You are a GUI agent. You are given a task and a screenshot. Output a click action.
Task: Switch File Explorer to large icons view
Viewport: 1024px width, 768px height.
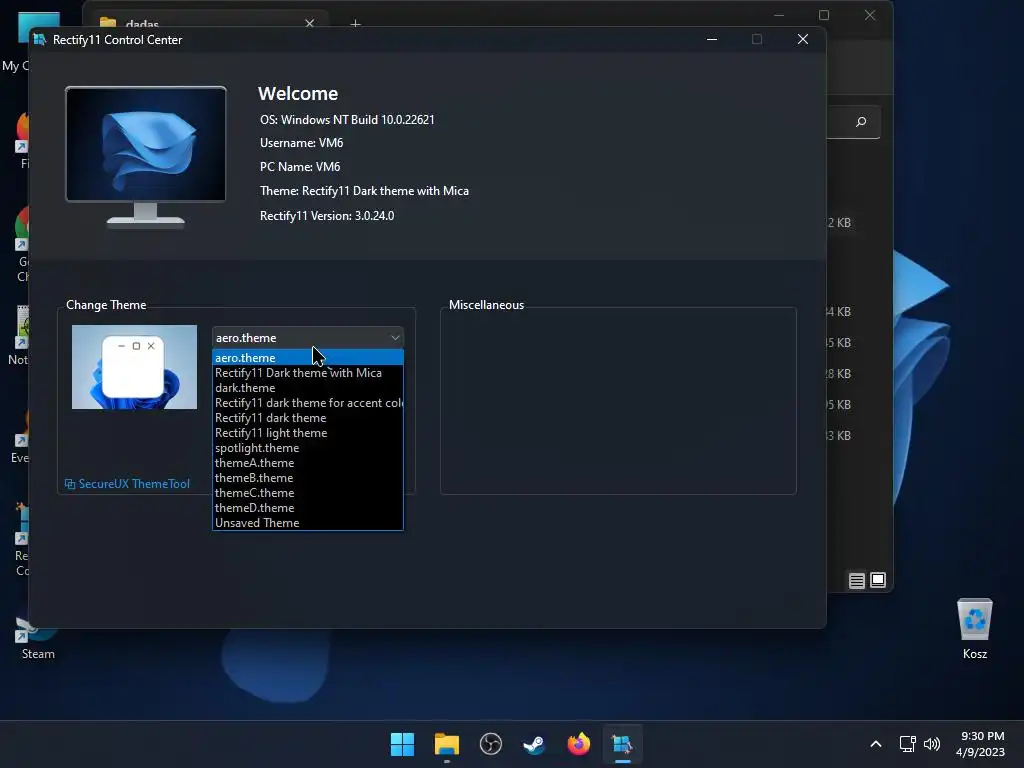click(878, 580)
